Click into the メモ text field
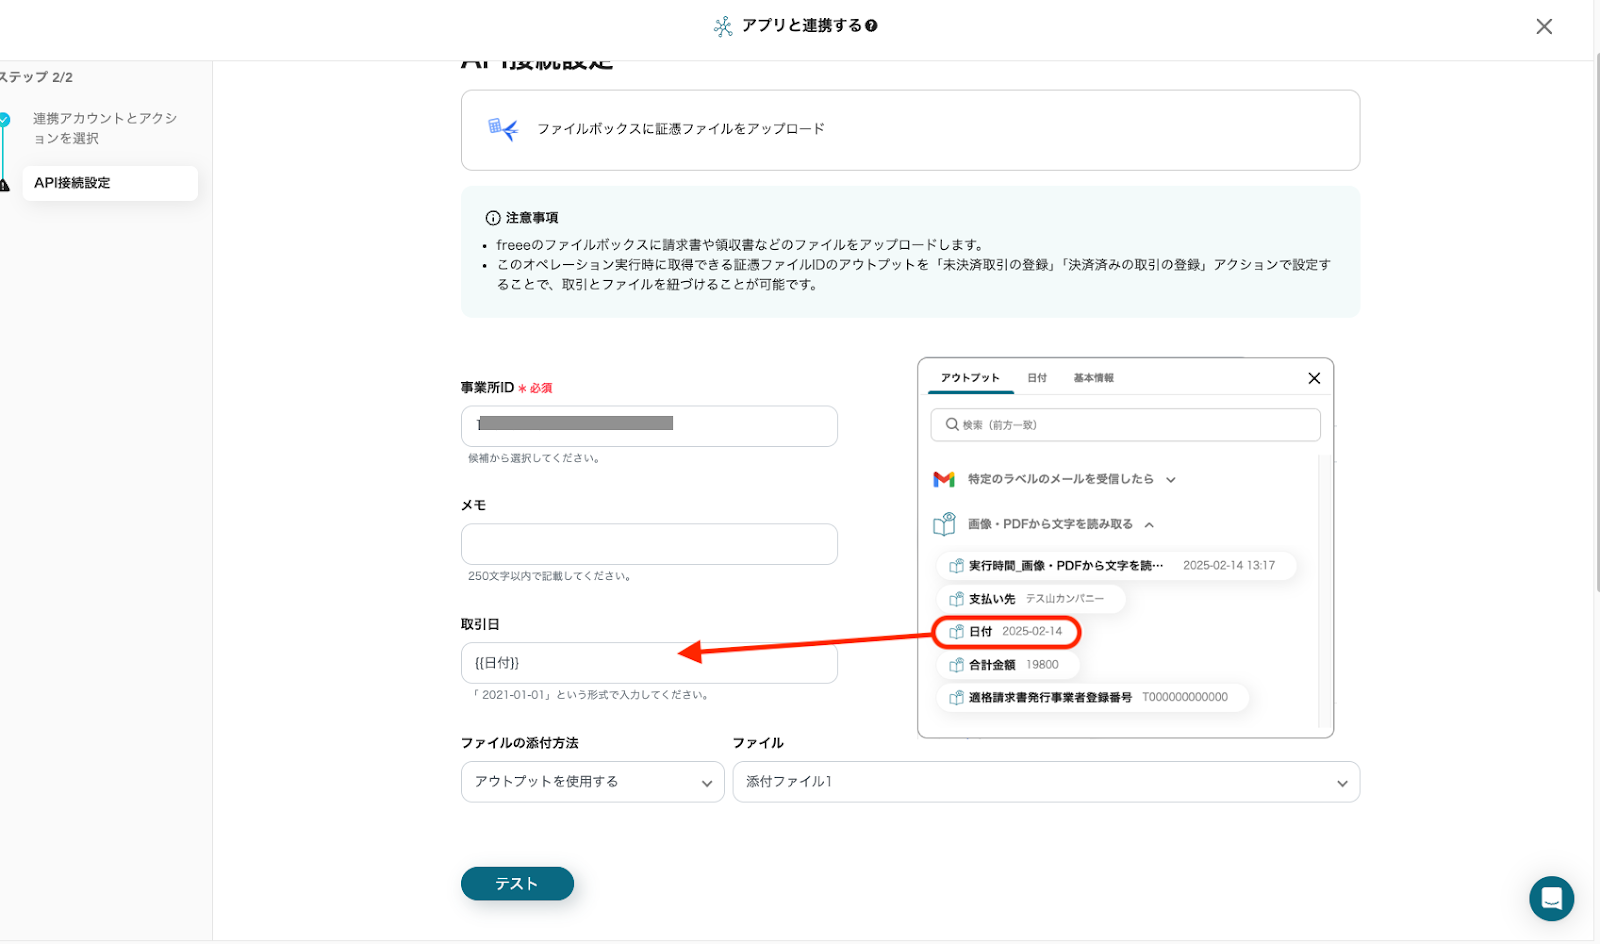The width and height of the screenshot is (1600, 944). pyautogui.click(x=649, y=544)
